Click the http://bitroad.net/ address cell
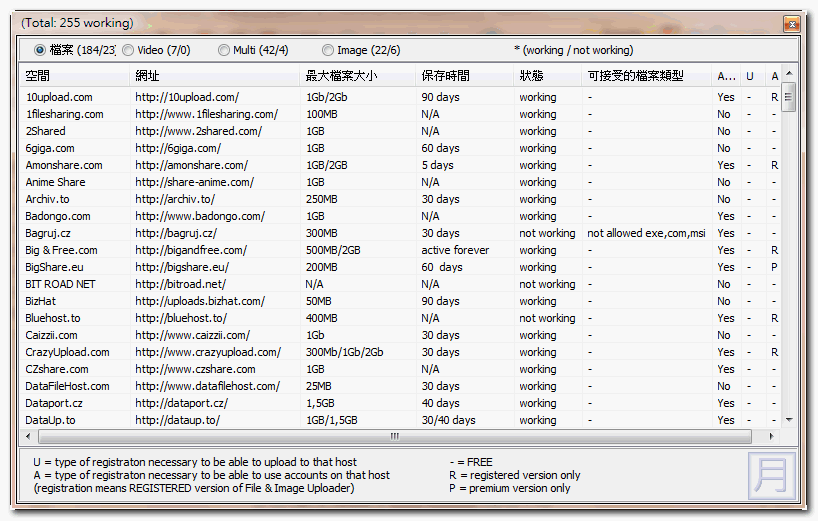This screenshot has width=818, height=521. click(180, 284)
